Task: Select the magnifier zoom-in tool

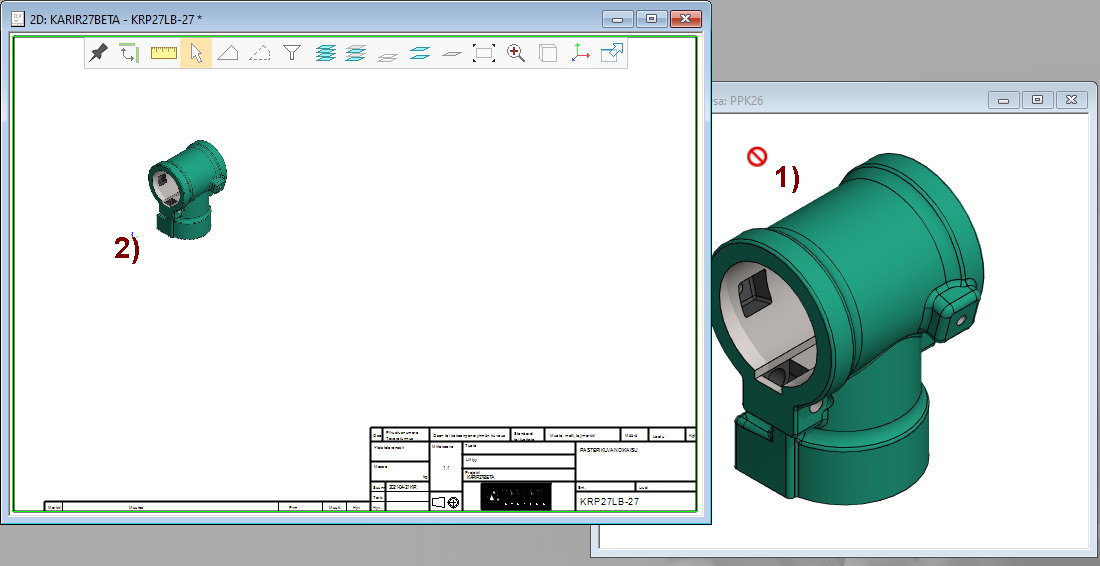Action: 516,53
